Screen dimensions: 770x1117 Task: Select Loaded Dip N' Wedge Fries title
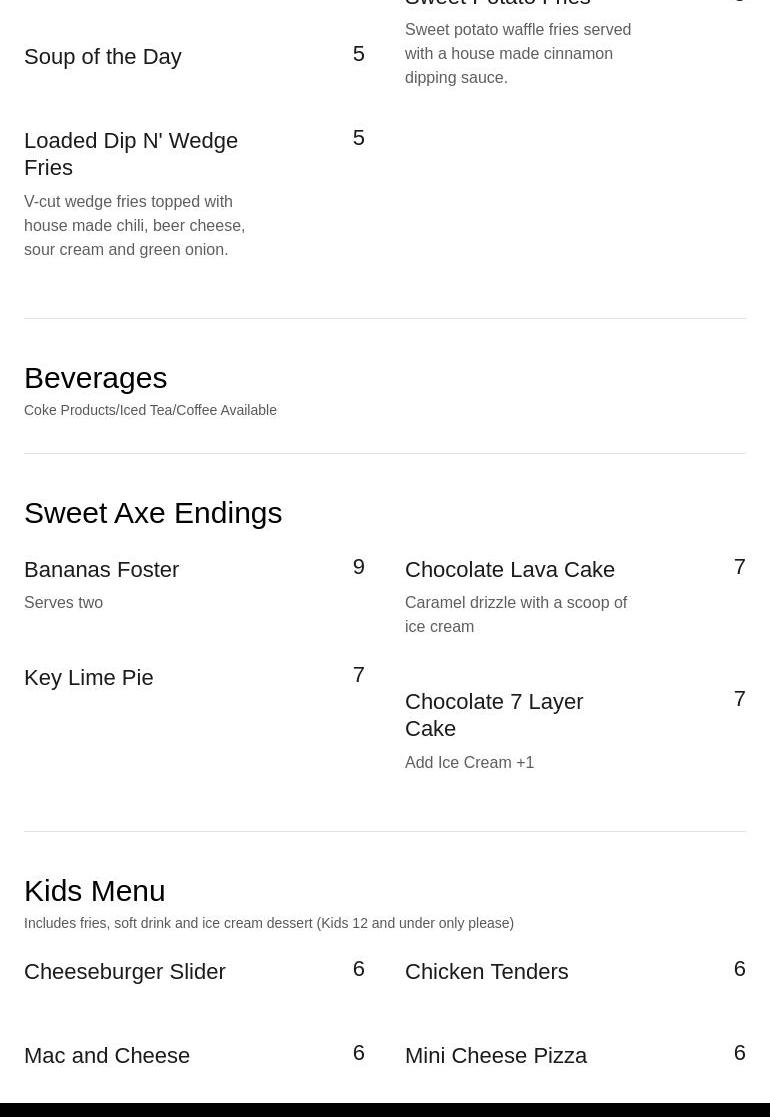click(x=131, y=154)
